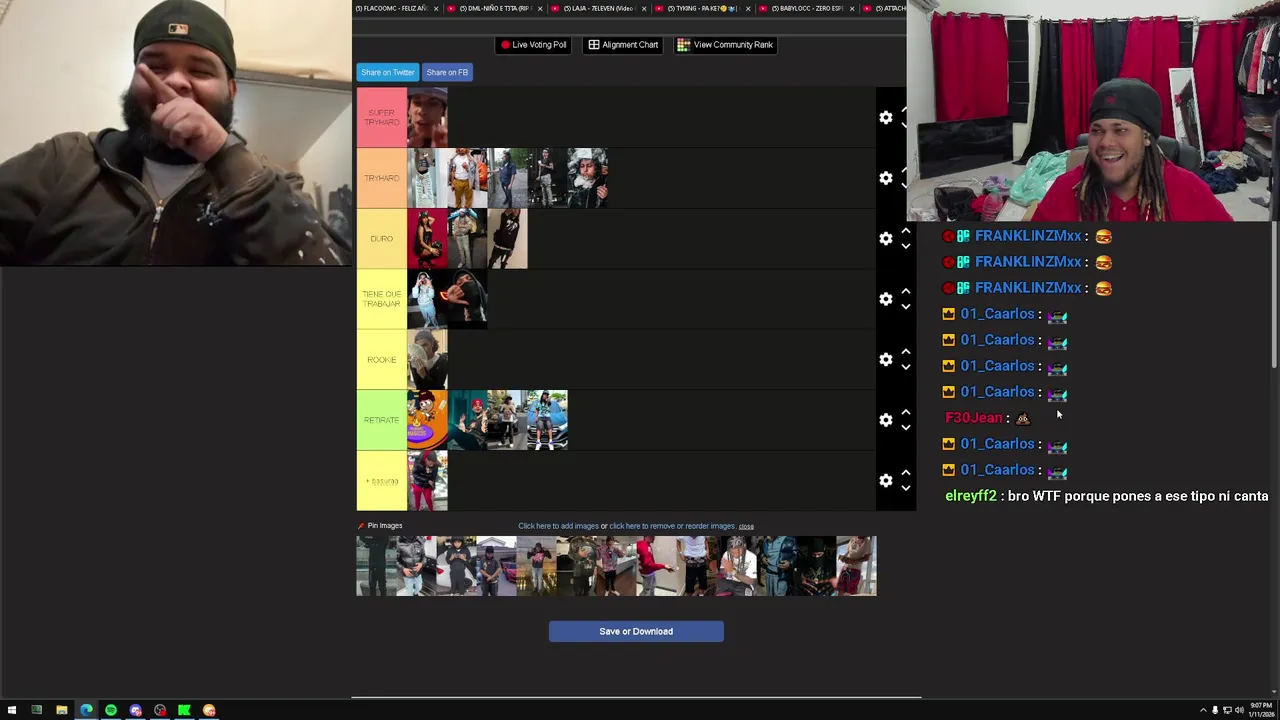Open View Community Rank
This screenshot has height=720, width=1280.
(x=725, y=45)
